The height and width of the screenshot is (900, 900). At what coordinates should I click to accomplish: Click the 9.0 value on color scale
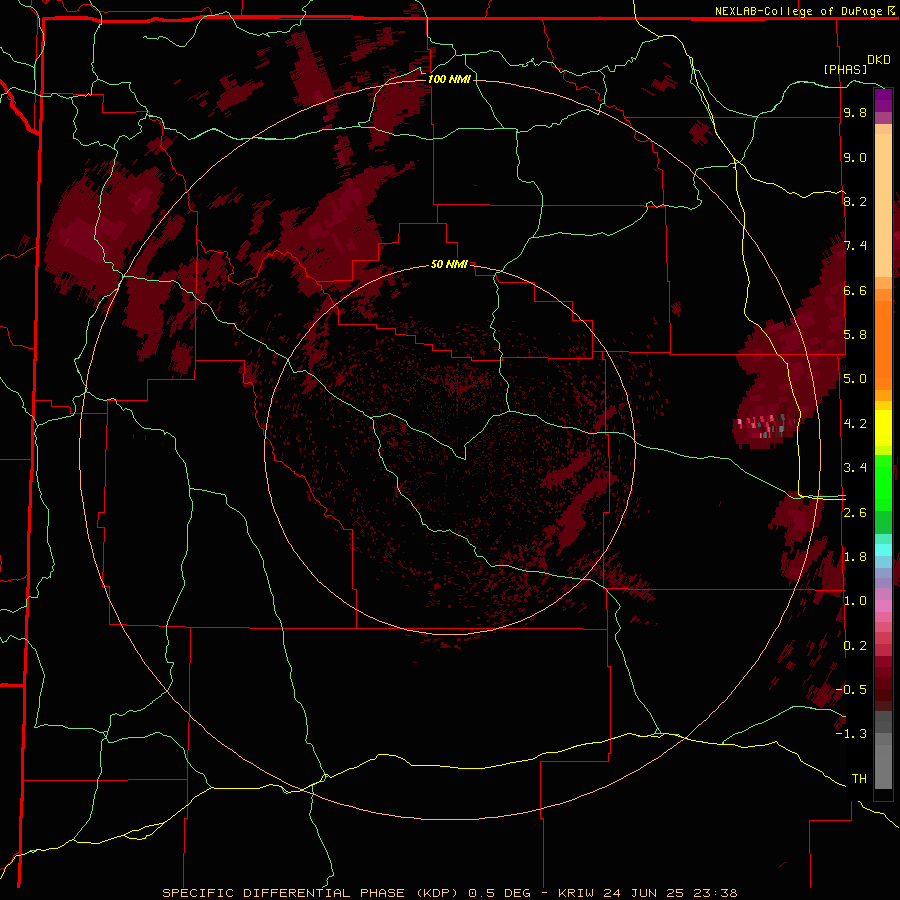(855, 158)
